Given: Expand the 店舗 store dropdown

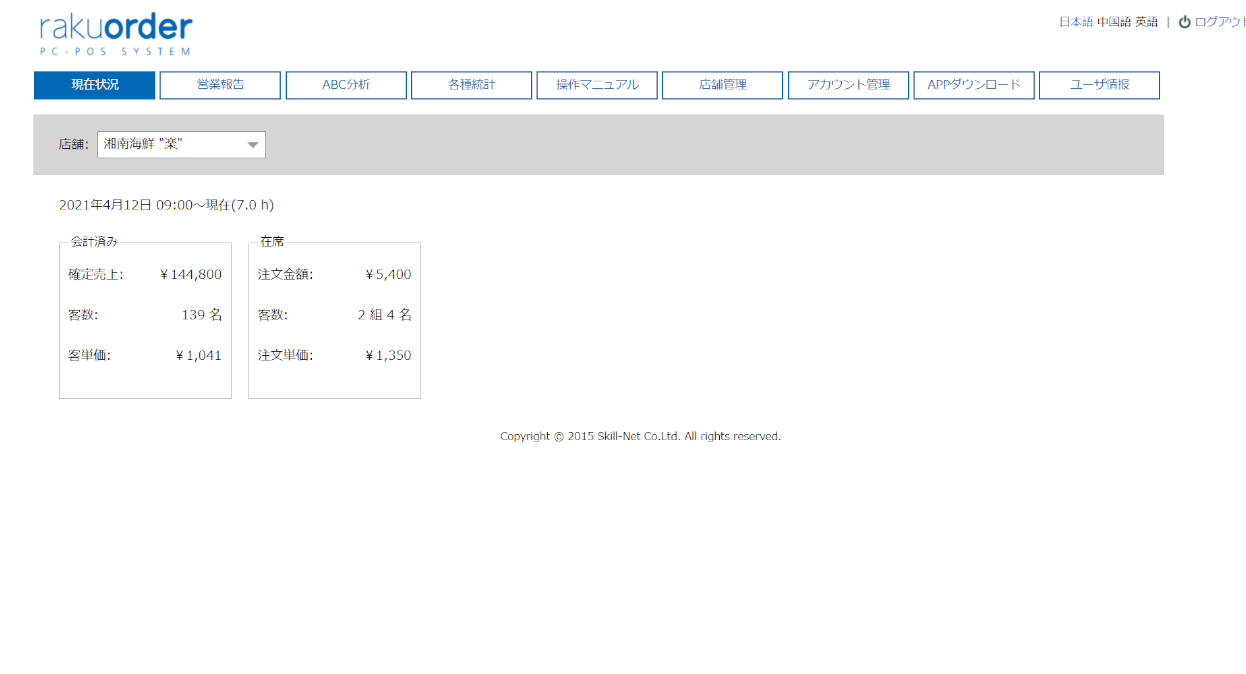Looking at the screenshot, I should (182, 145).
